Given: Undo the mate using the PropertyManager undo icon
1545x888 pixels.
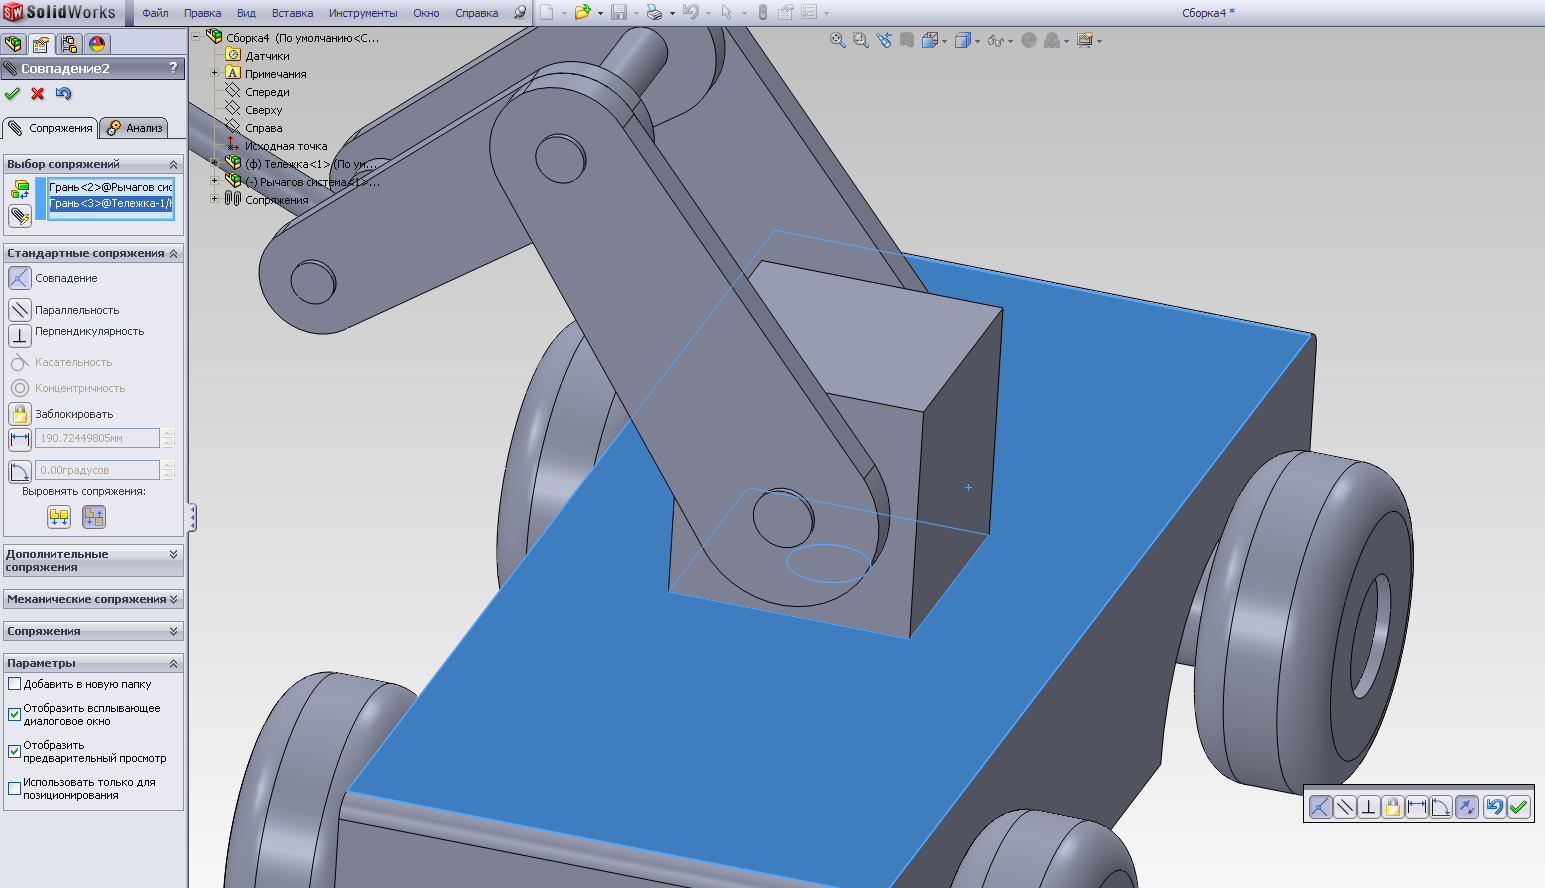Looking at the screenshot, I should point(64,94).
